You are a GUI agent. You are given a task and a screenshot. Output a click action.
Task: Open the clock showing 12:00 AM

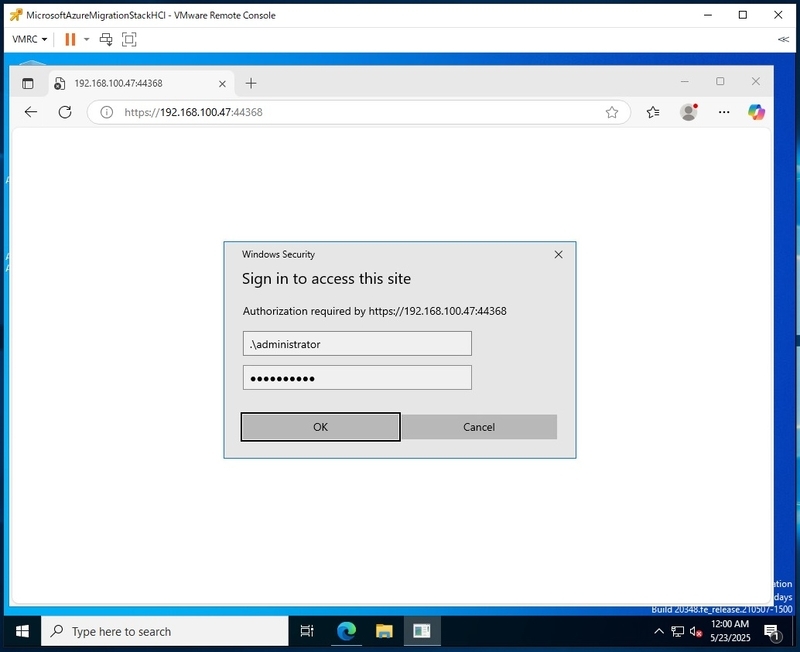coord(730,631)
